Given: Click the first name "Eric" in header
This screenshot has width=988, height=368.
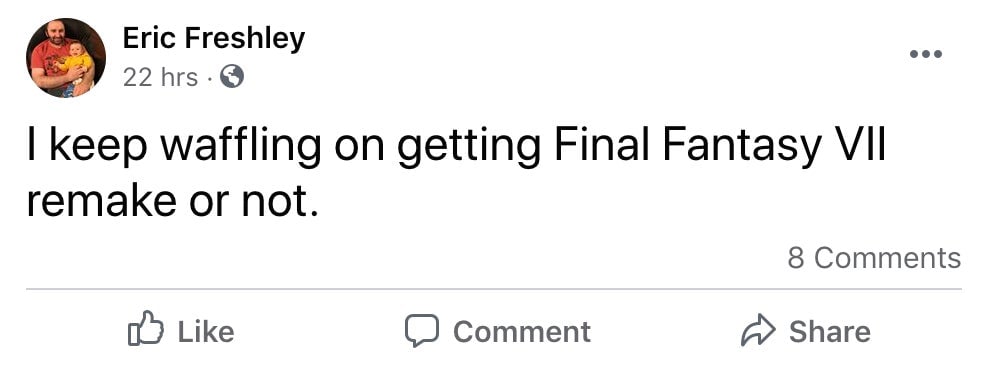Looking at the screenshot, I should click(x=149, y=38).
